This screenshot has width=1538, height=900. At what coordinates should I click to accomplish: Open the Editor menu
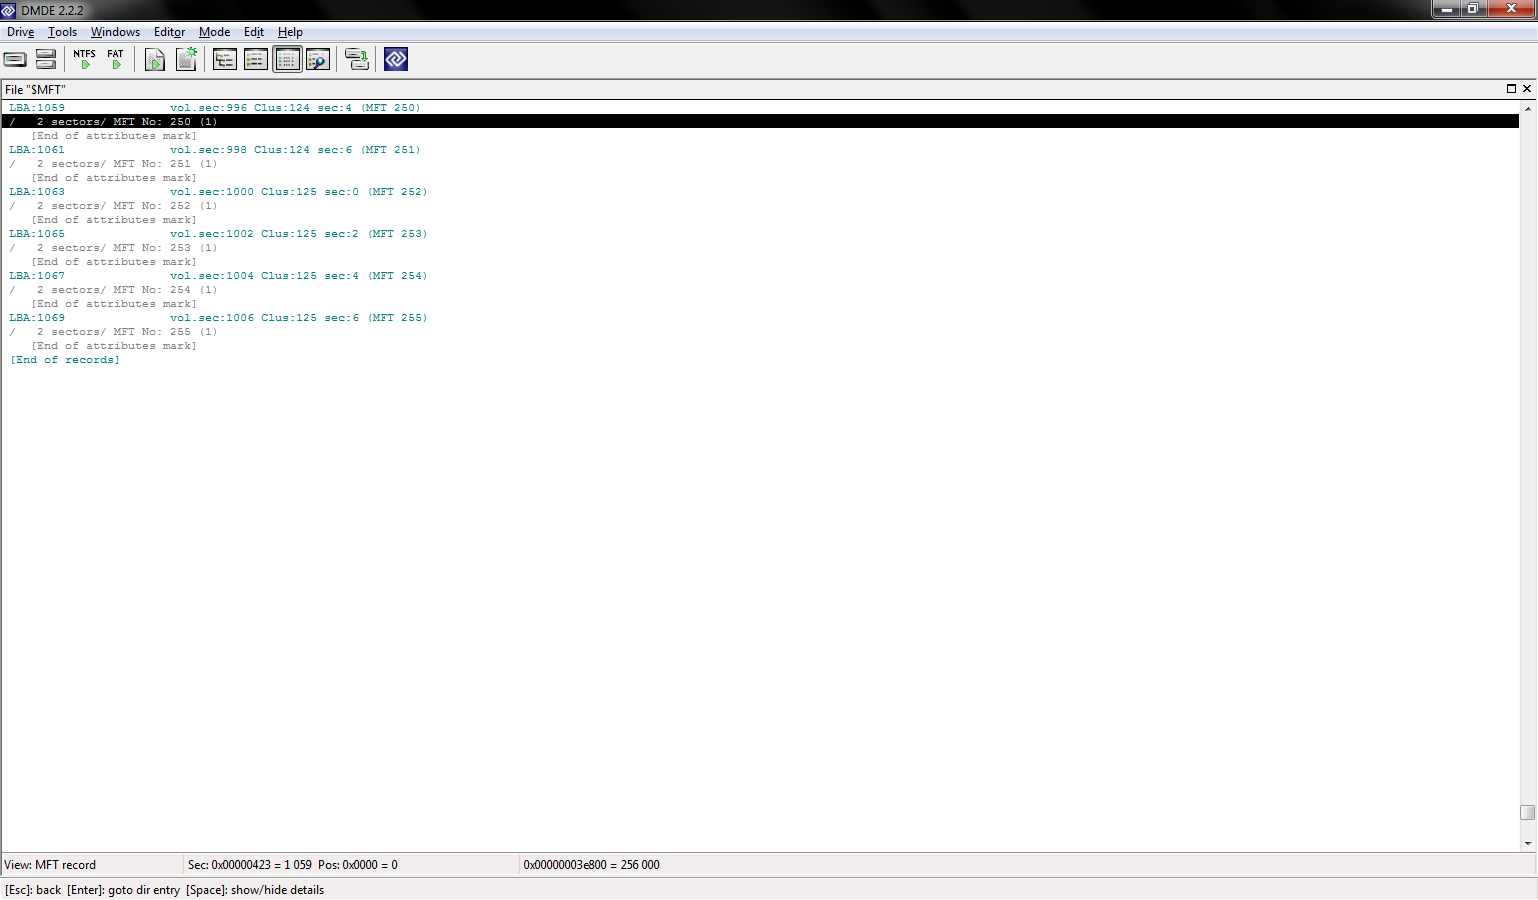click(x=169, y=32)
